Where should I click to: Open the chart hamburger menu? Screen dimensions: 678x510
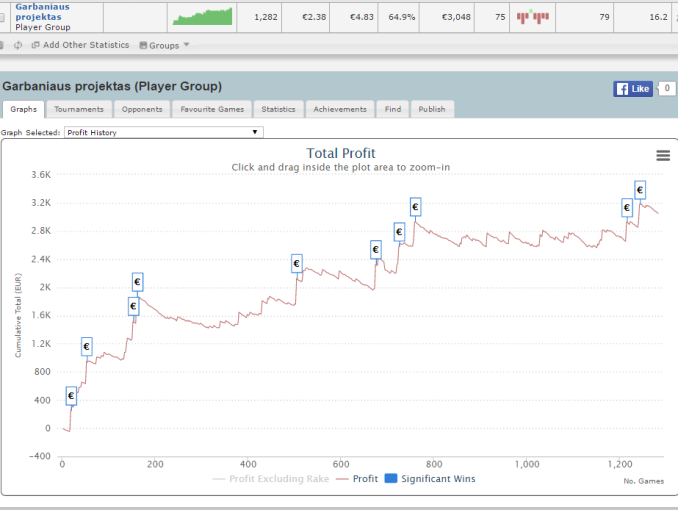coord(662,155)
